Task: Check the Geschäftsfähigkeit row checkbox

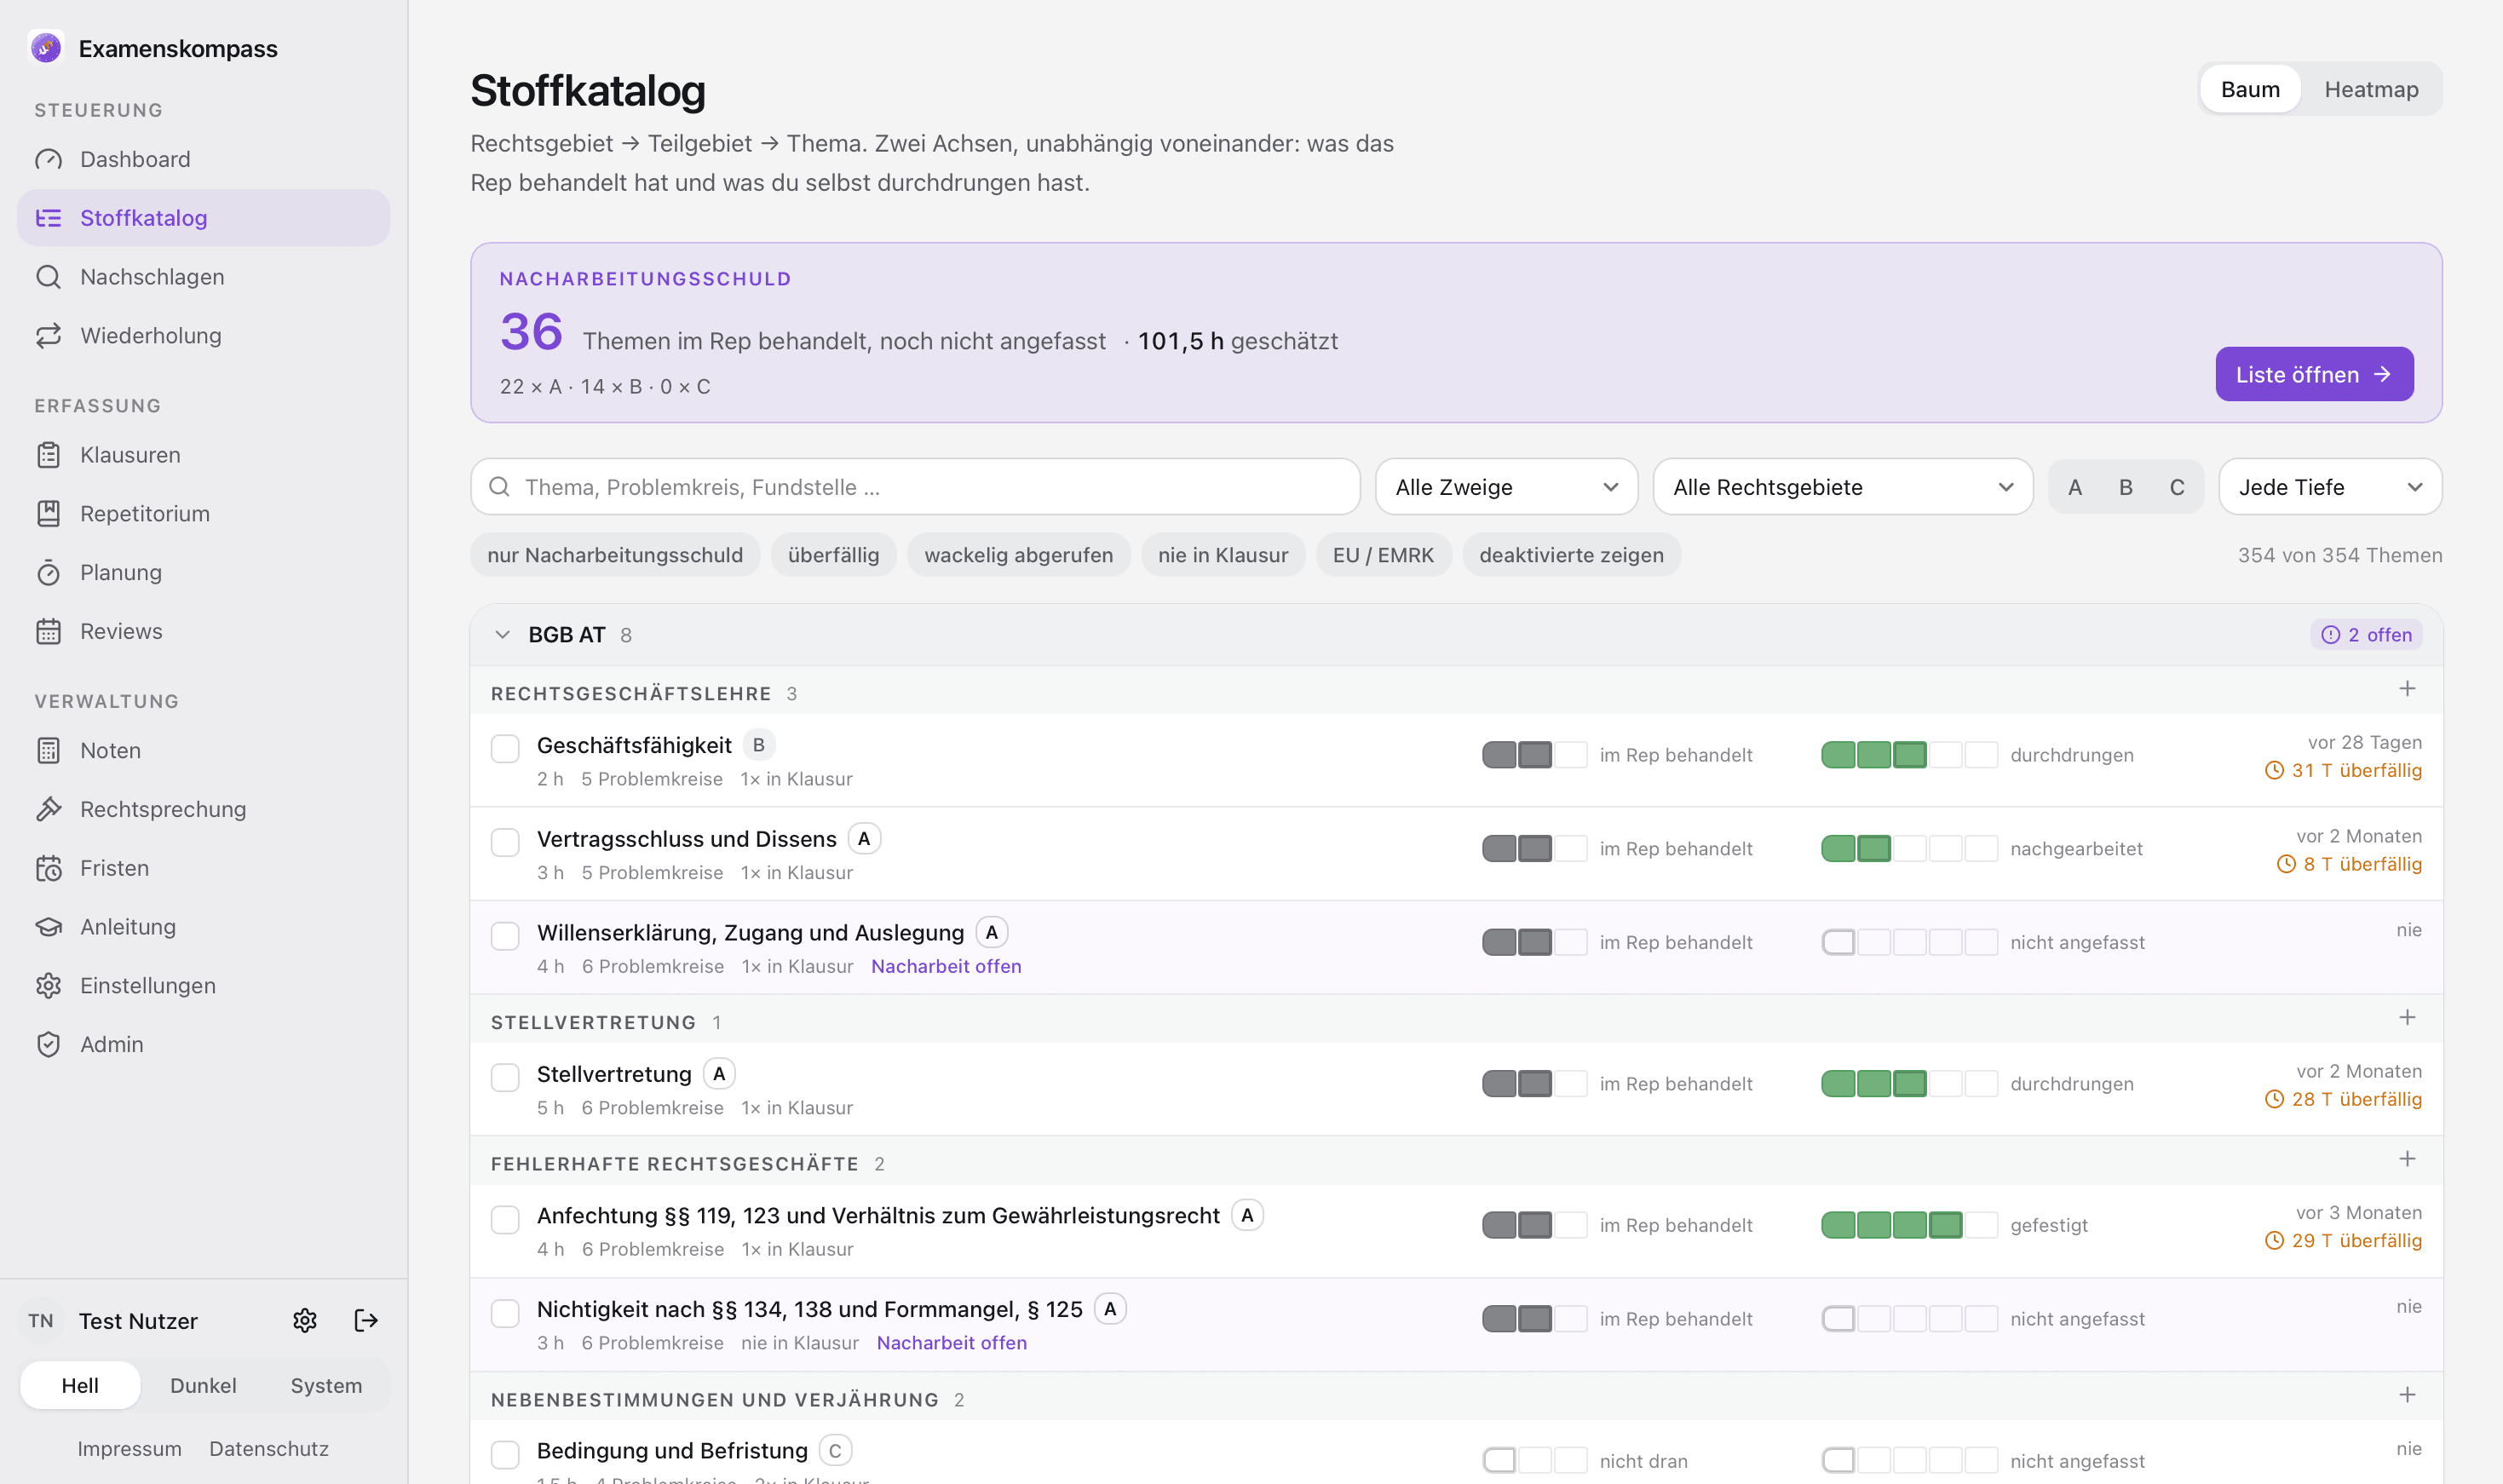Action: pyautogui.click(x=505, y=748)
